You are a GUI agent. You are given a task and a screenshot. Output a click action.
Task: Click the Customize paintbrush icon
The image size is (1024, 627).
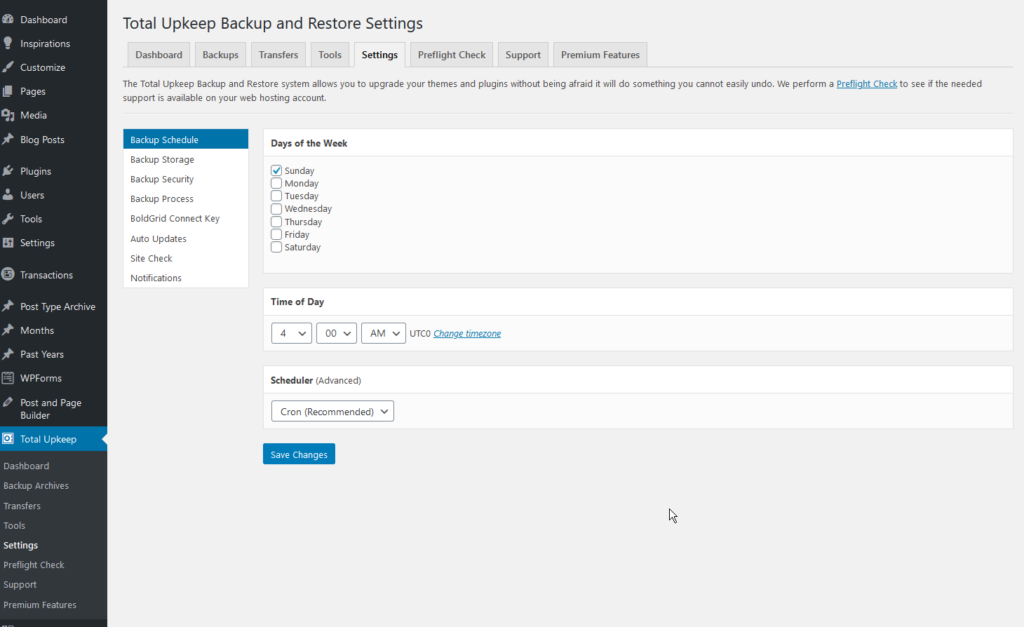click(9, 68)
